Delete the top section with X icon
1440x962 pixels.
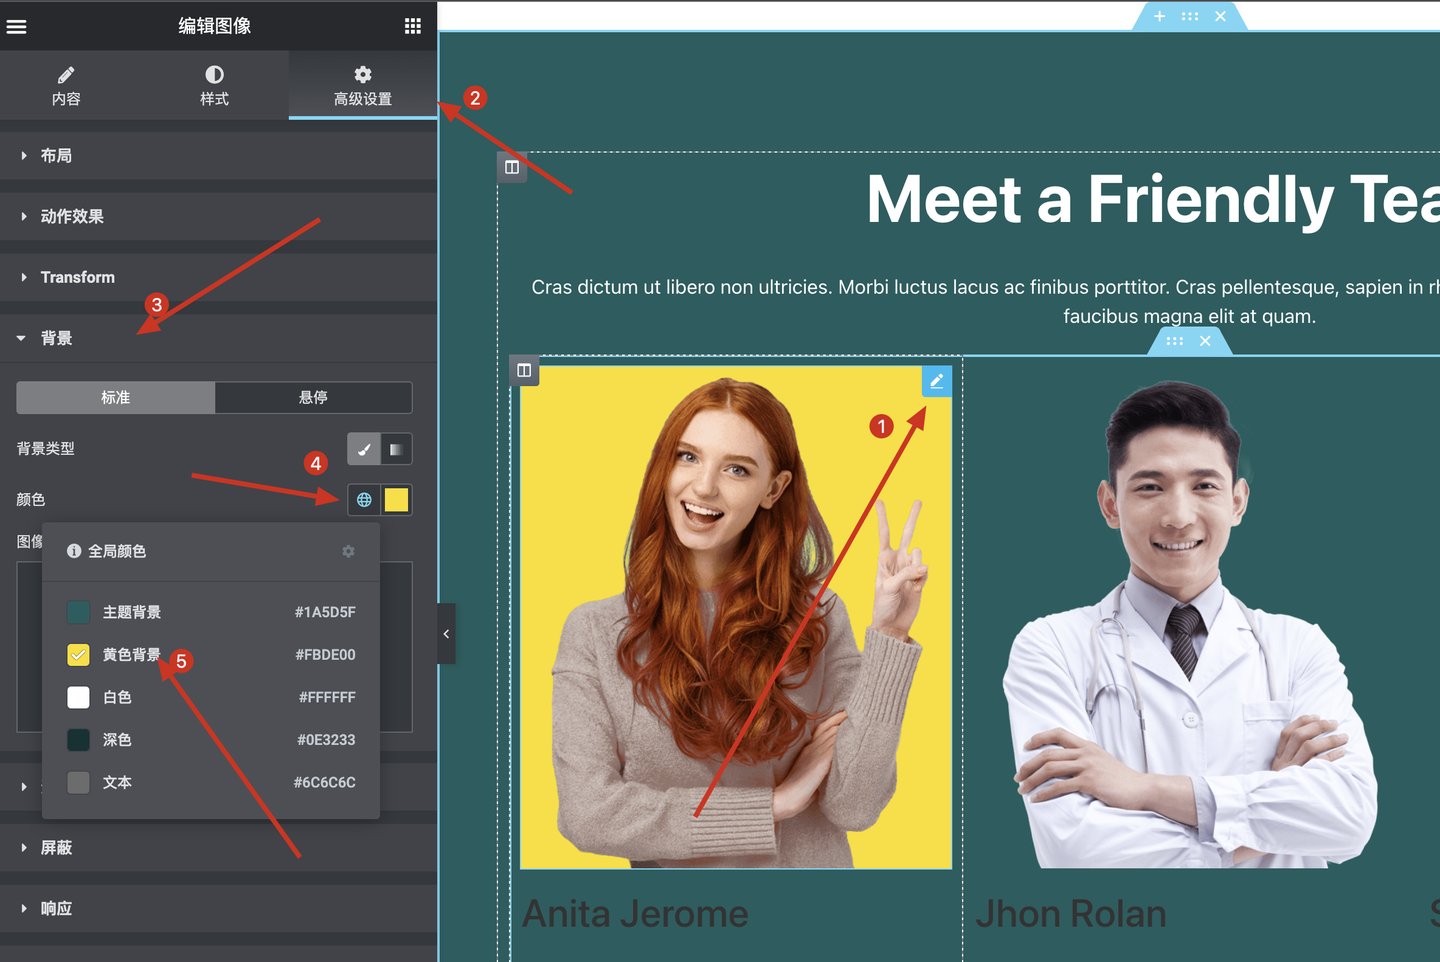click(1220, 16)
